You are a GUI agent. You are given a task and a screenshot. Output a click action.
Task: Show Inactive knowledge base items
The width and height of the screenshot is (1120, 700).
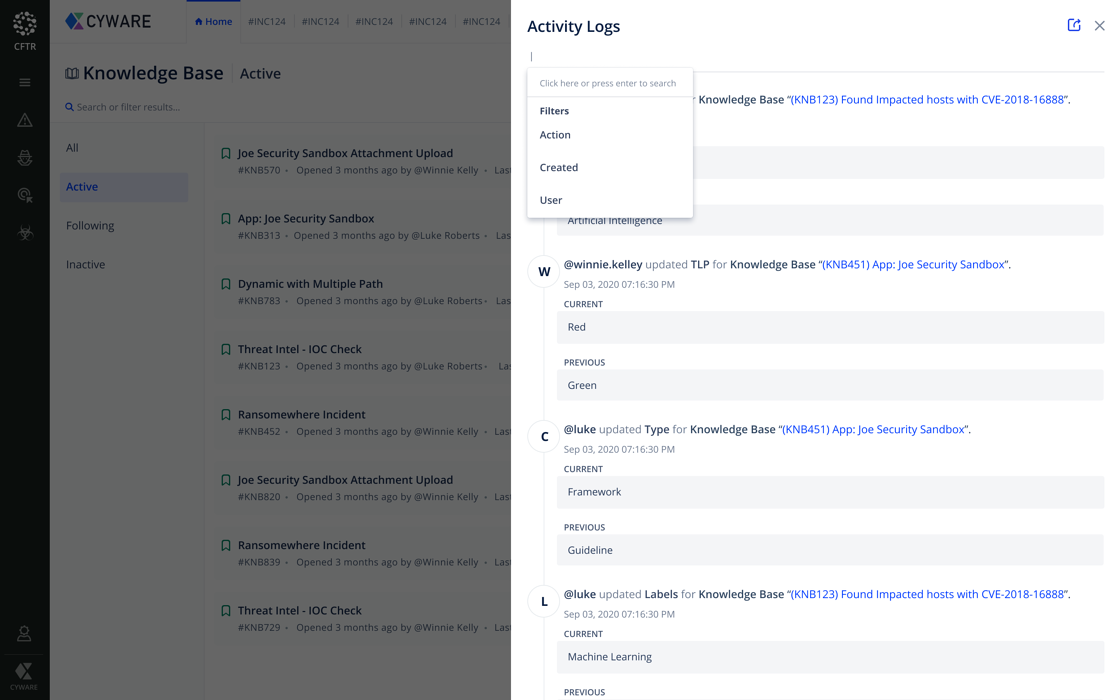[85, 265]
